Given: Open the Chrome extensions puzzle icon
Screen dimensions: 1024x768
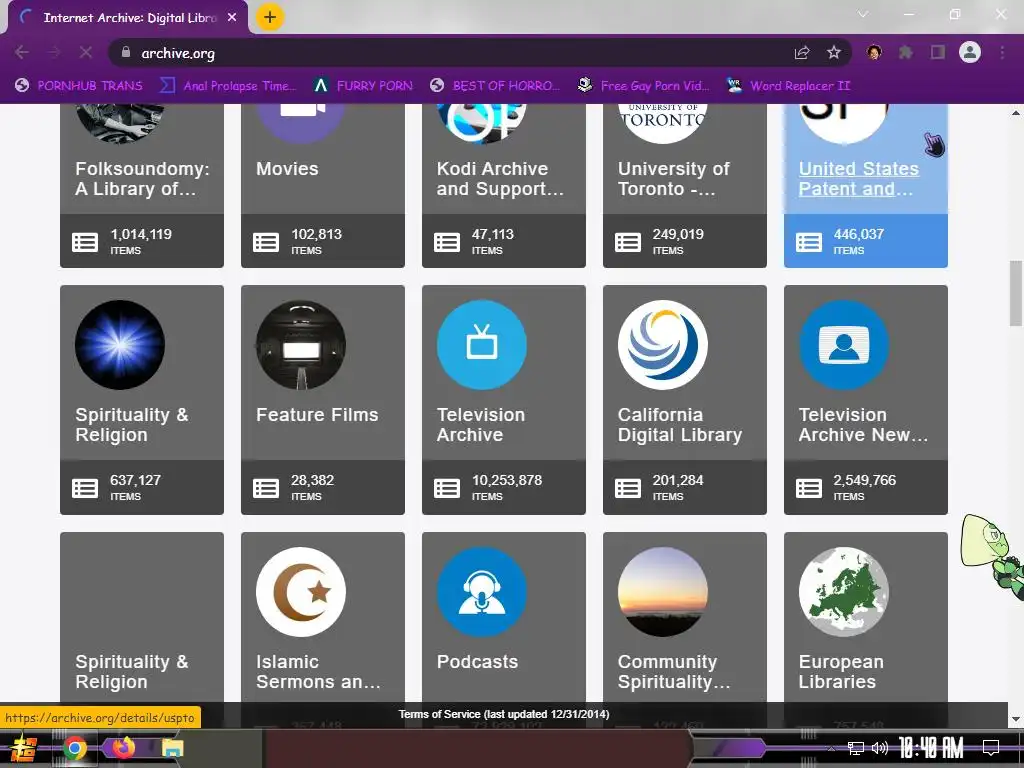Looking at the screenshot, I should [x=906, y=52].
